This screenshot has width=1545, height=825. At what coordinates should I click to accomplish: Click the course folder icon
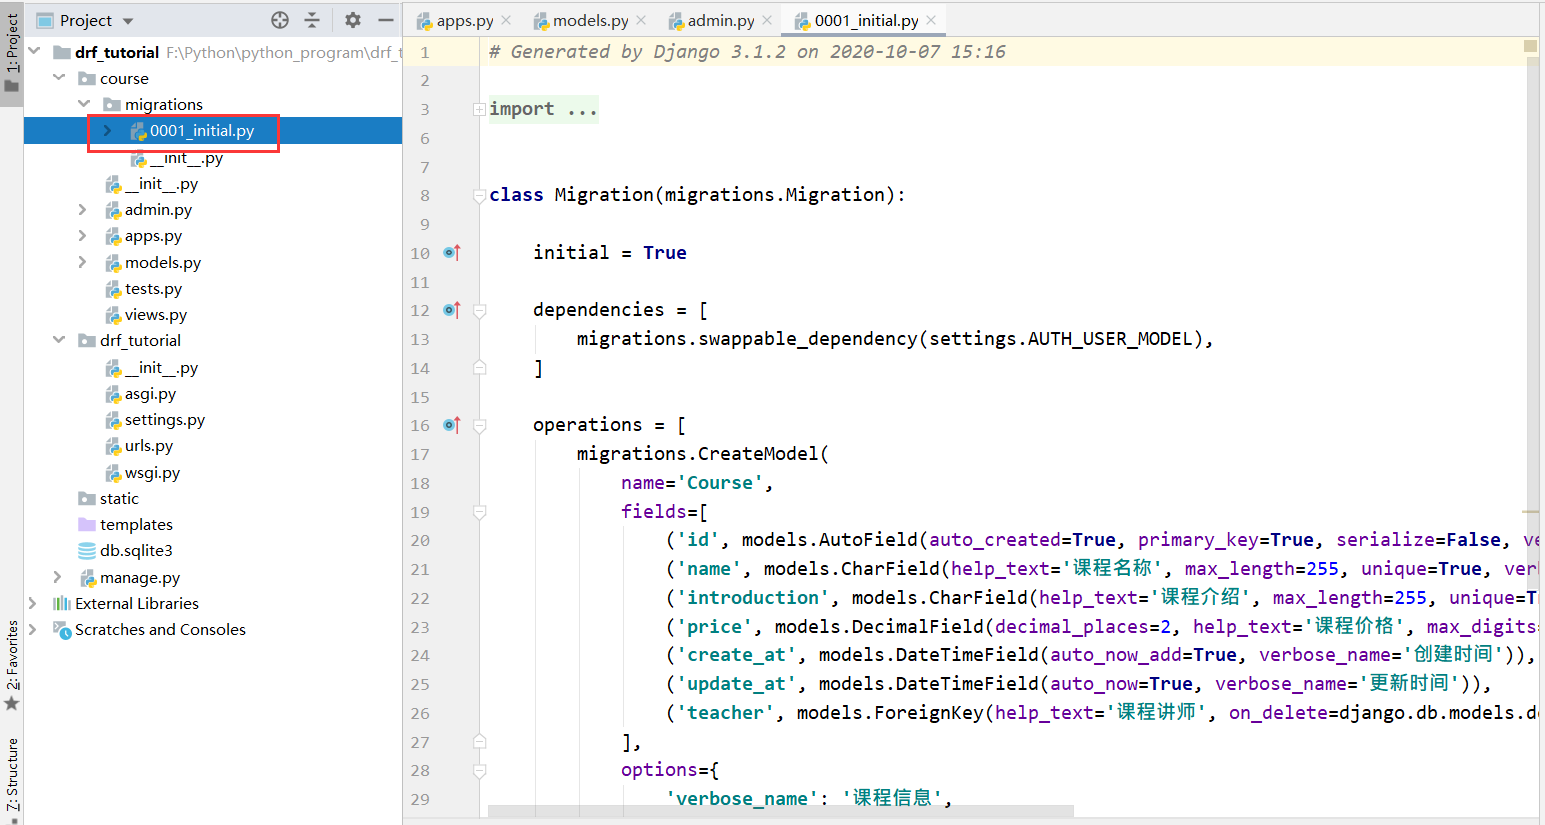pos(87,78)
